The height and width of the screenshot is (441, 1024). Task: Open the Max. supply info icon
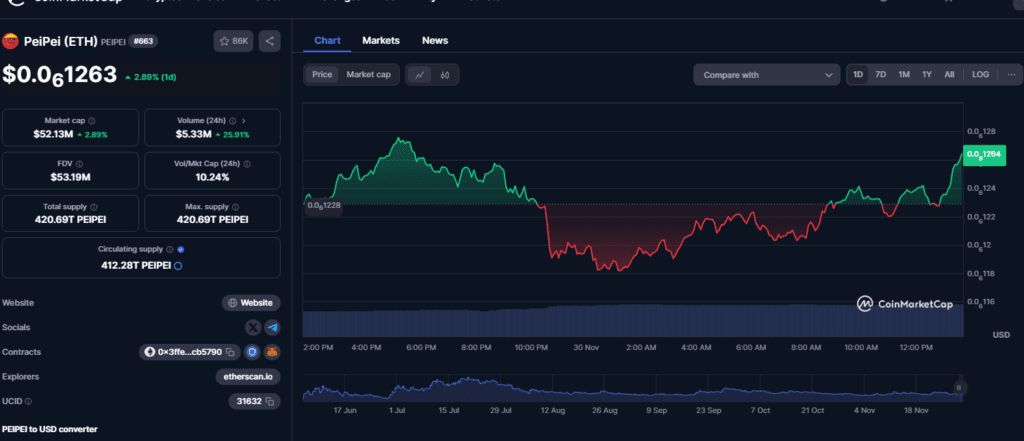coord(236,206)
